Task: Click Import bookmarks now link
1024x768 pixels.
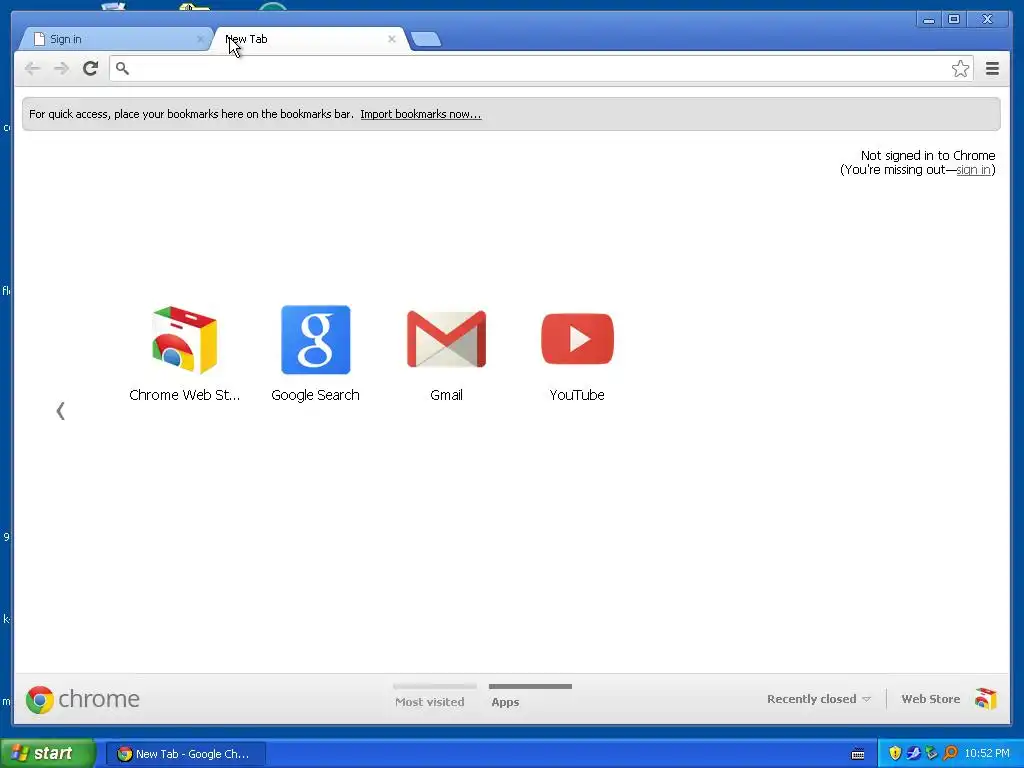Action: click(x=421, y=114)
